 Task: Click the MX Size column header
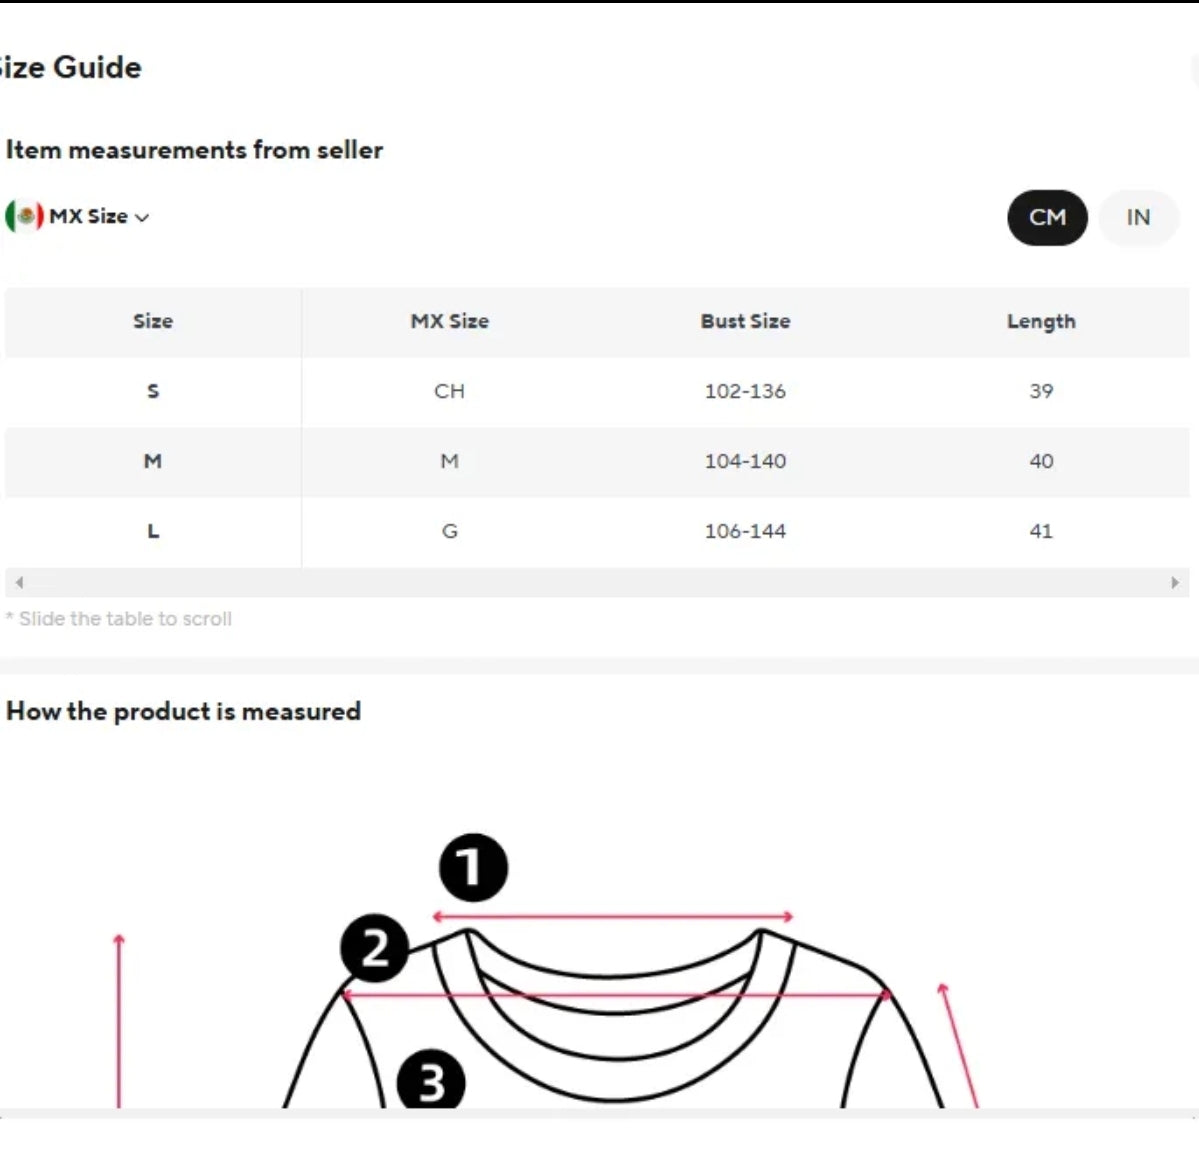click(x=449, y=321)
